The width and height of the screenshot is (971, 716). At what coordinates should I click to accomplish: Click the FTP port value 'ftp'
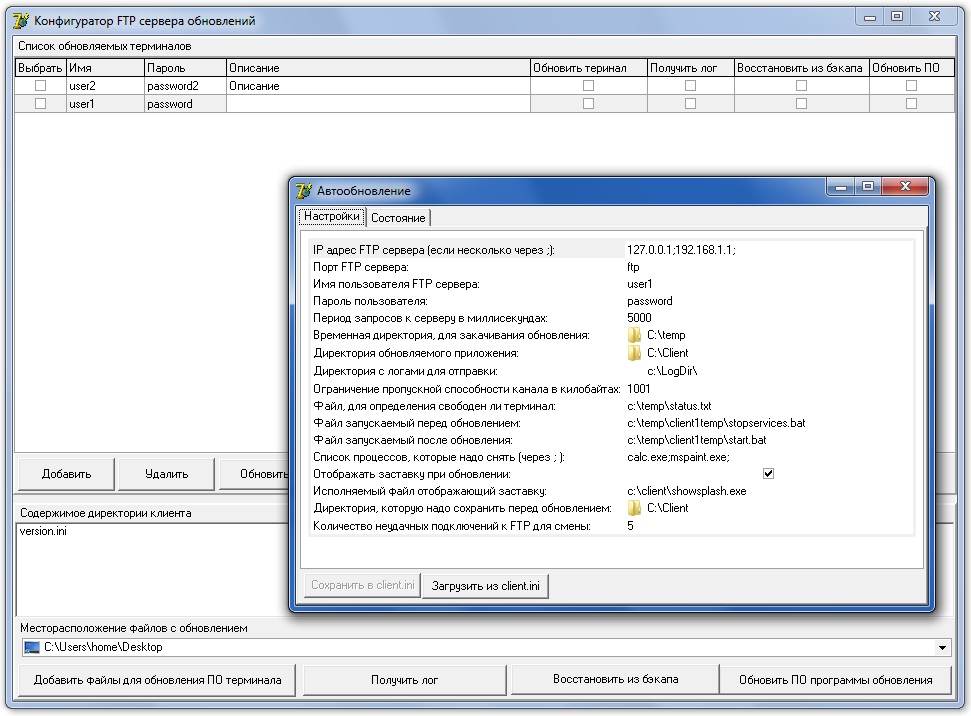[x=633, y=267]
